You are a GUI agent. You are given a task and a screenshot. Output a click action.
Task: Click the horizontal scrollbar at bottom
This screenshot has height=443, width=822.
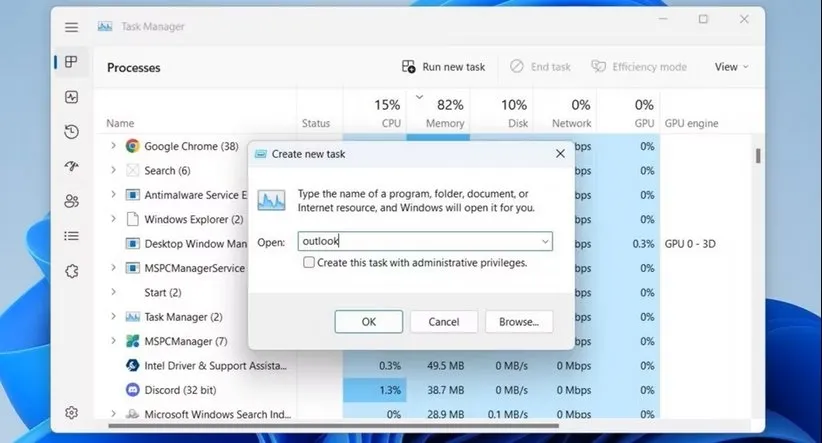333,426
